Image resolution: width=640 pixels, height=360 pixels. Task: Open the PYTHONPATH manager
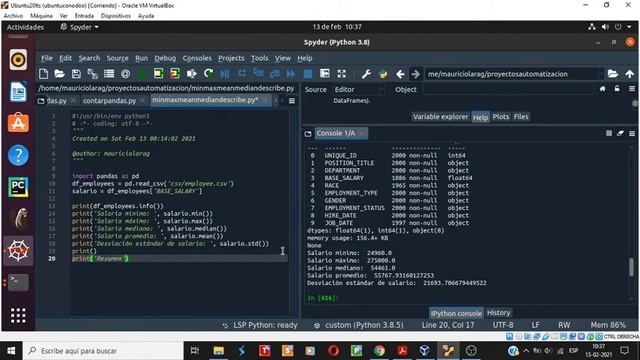(x=383, y=74)
